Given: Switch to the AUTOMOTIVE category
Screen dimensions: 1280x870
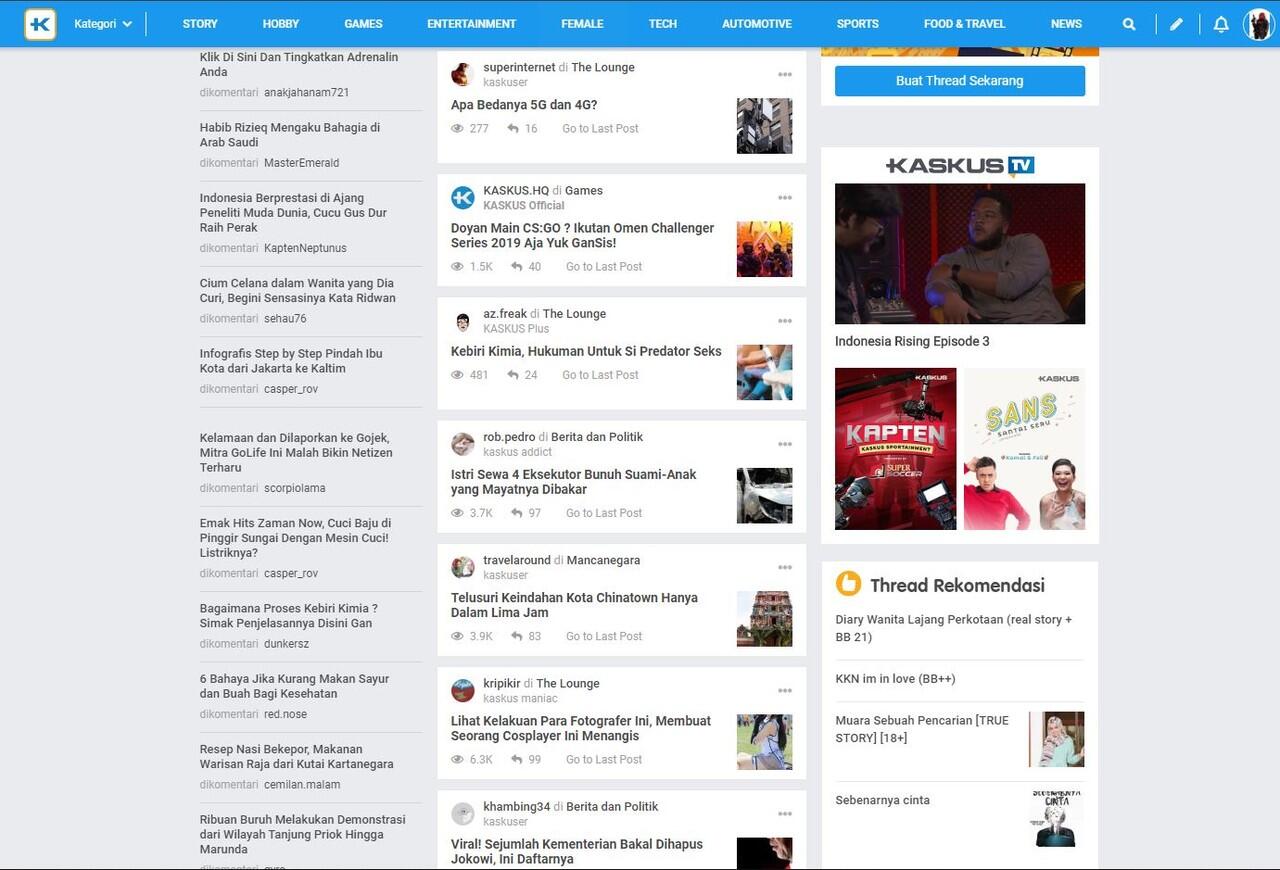Looking at the screenshot, I should pos(756,24).
